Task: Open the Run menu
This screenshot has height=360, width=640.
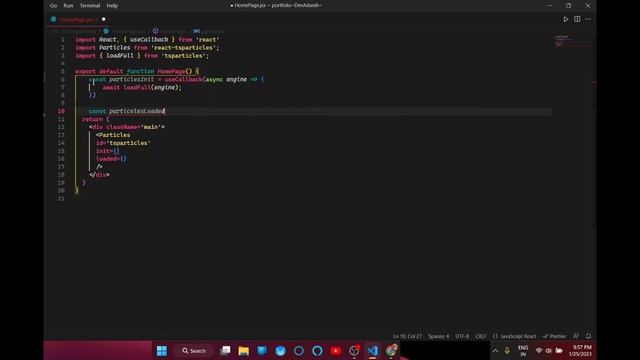Action: pyautogui.click(x=68, y=6)
